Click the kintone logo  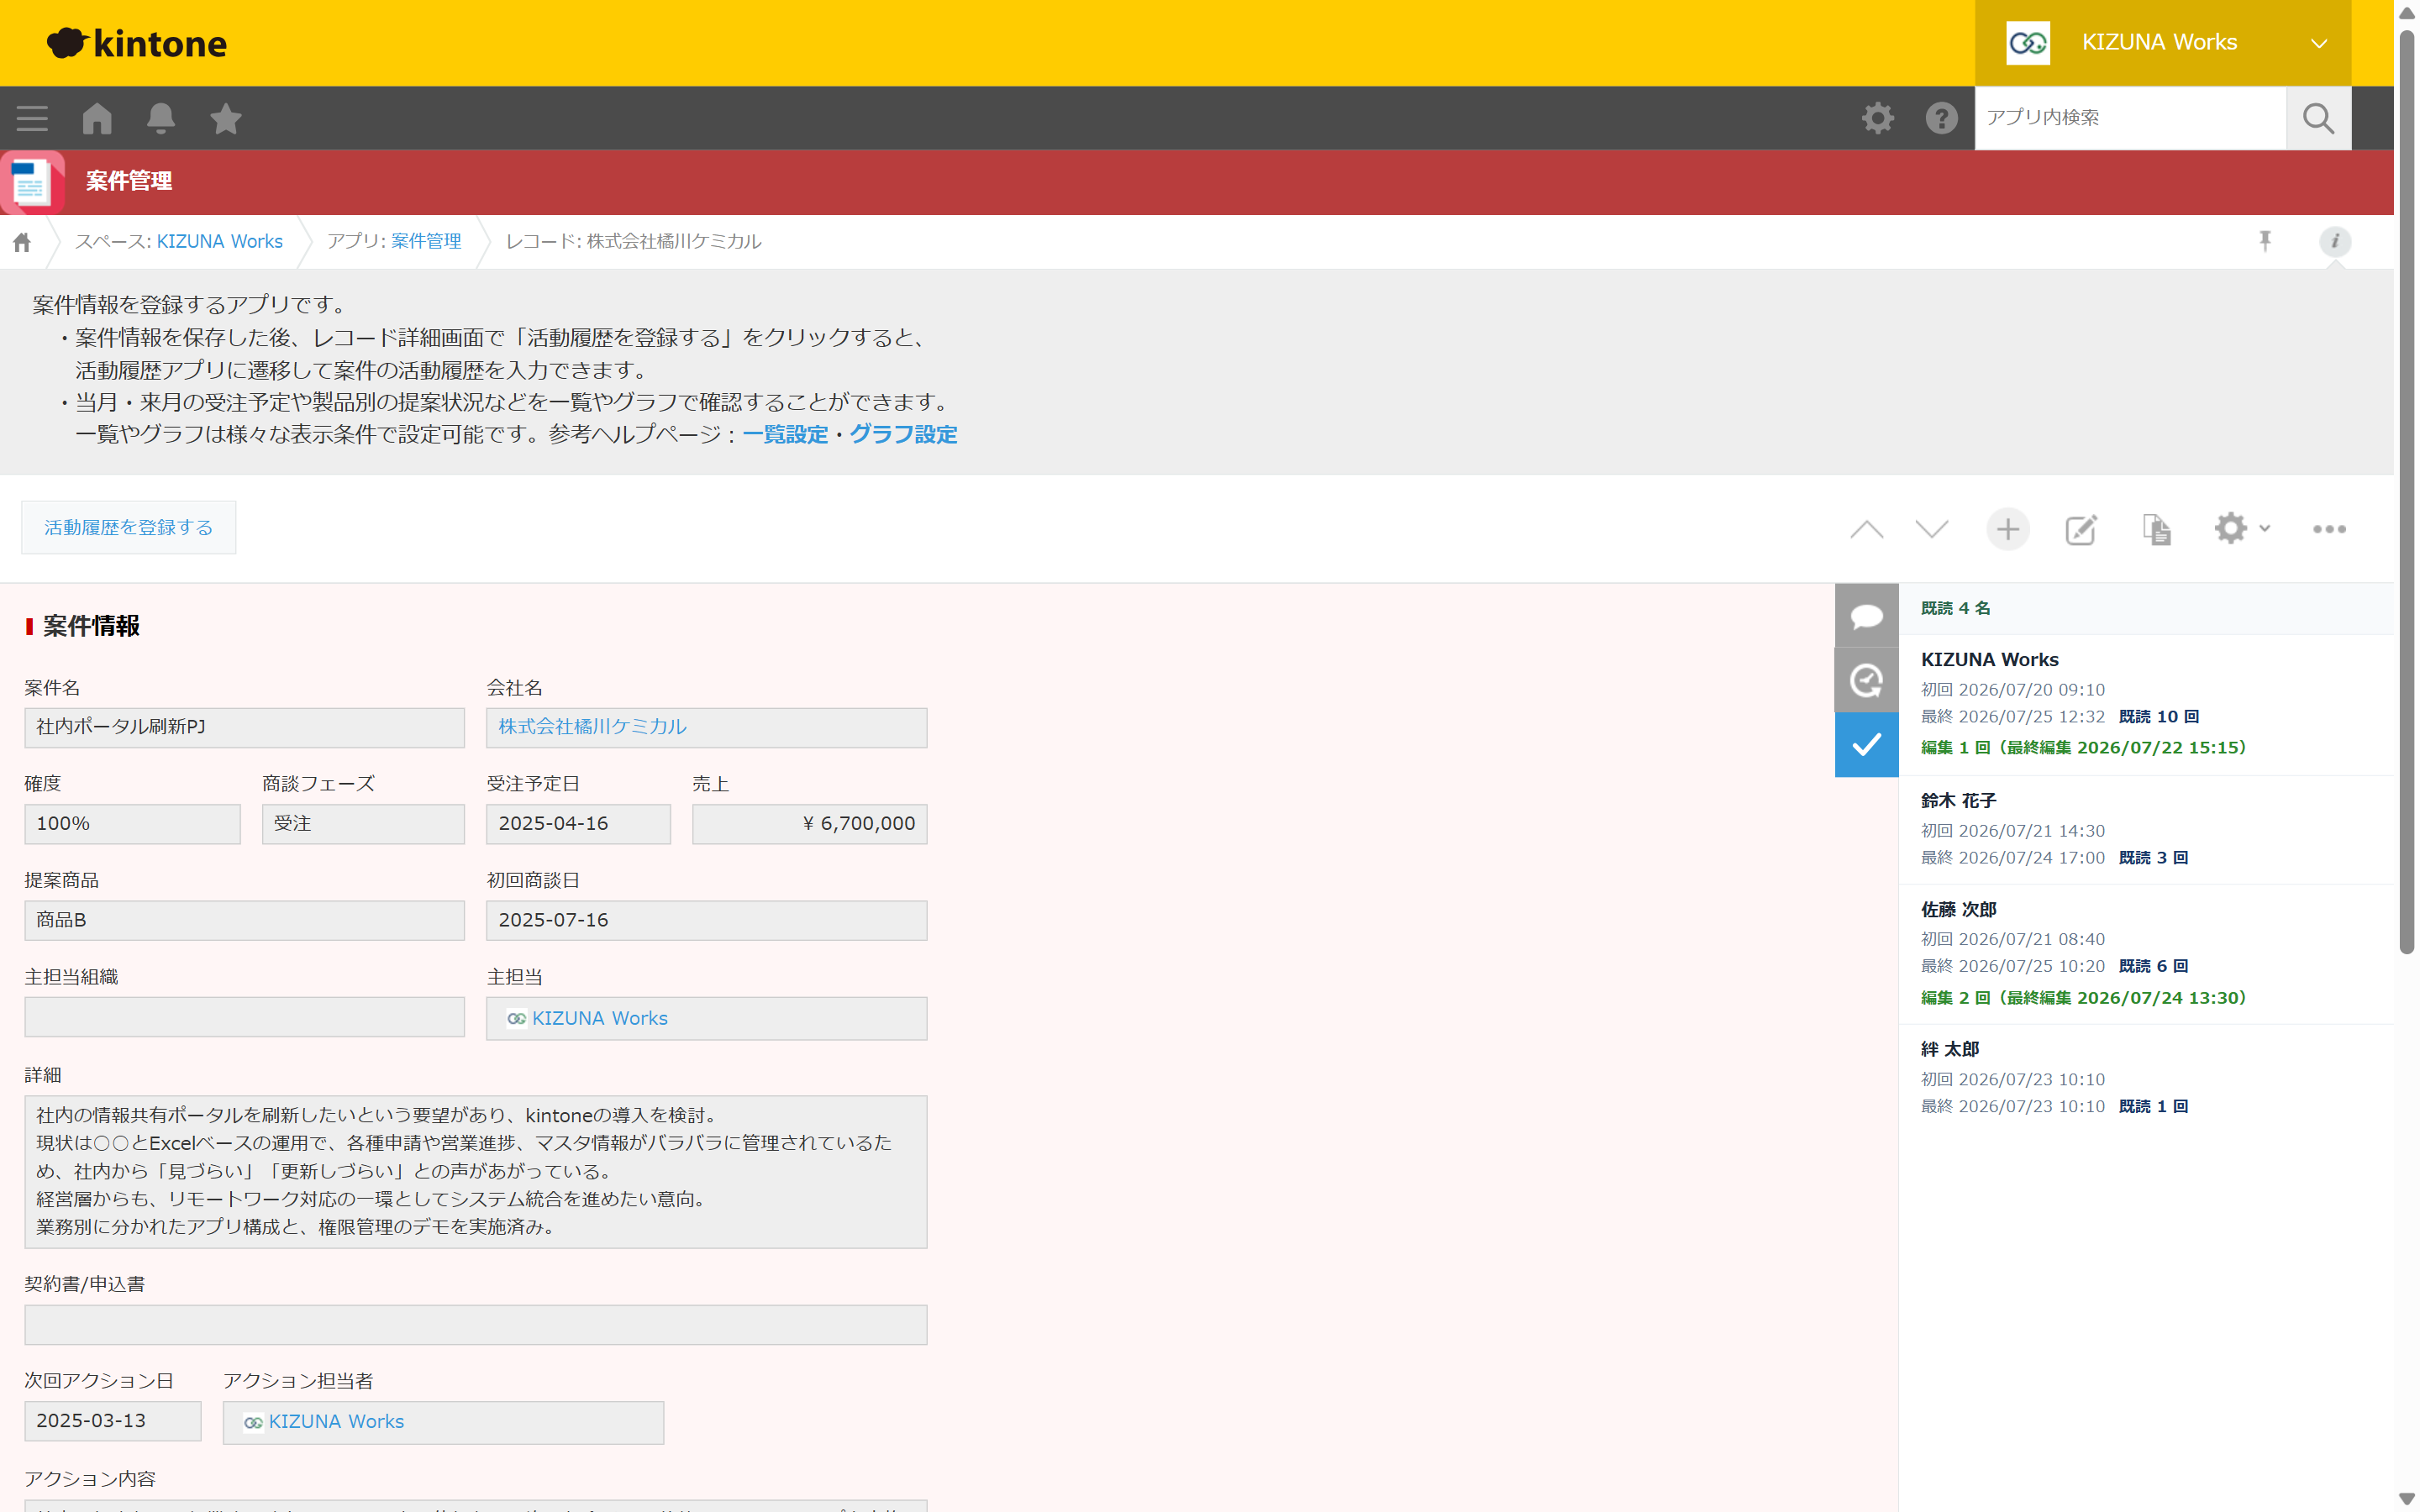(137, 43)
